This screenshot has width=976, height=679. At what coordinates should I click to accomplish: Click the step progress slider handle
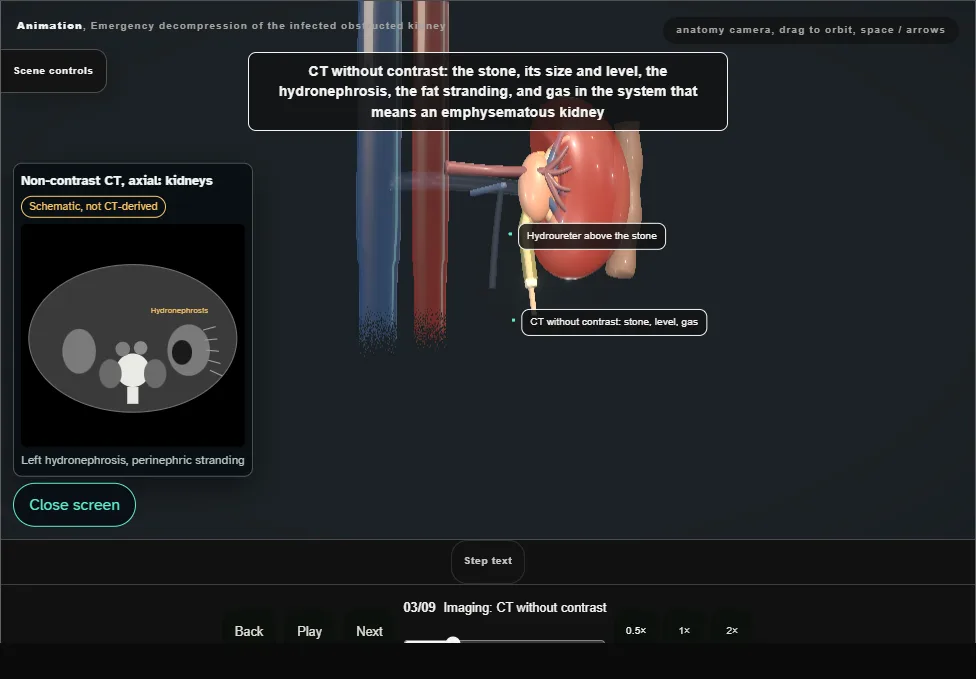pyautogui.click(x=453, y=640)
